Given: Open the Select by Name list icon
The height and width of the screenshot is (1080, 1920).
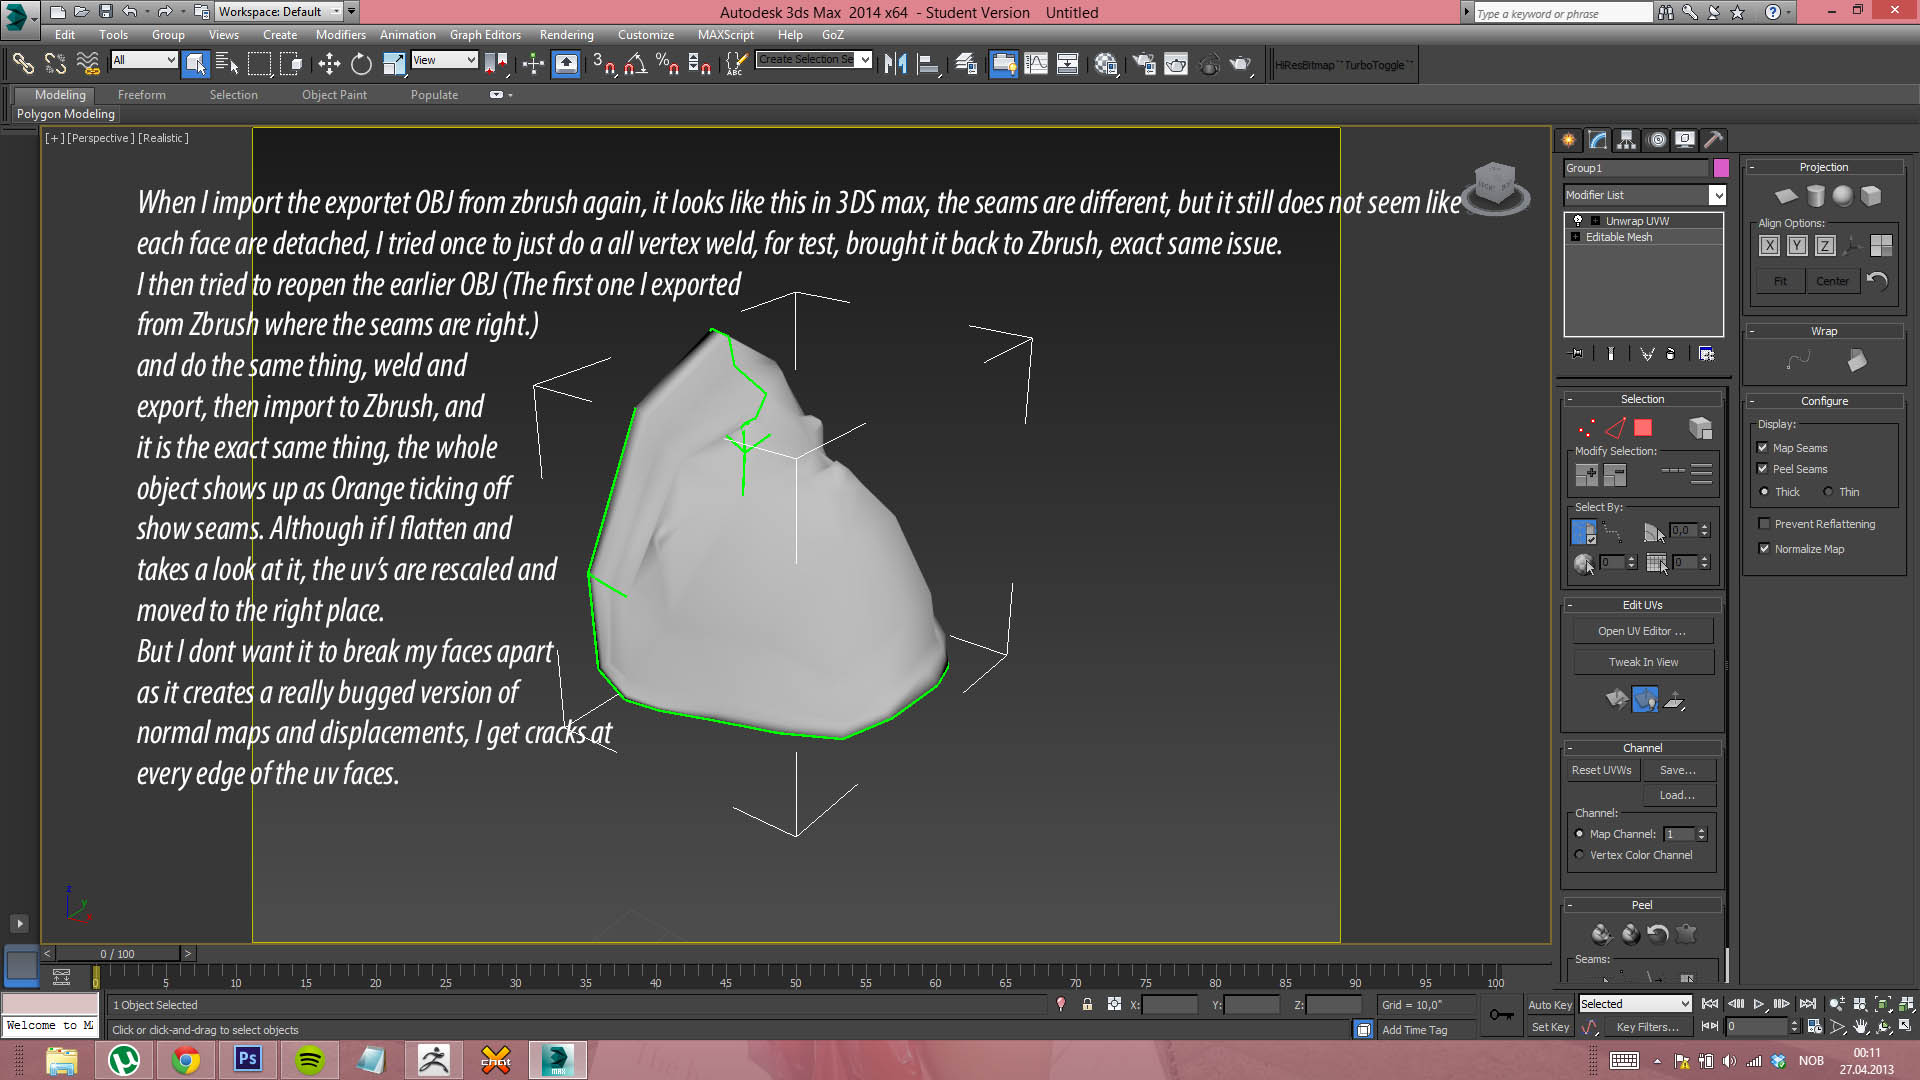Looking at the screenshot, I should 227,64.
